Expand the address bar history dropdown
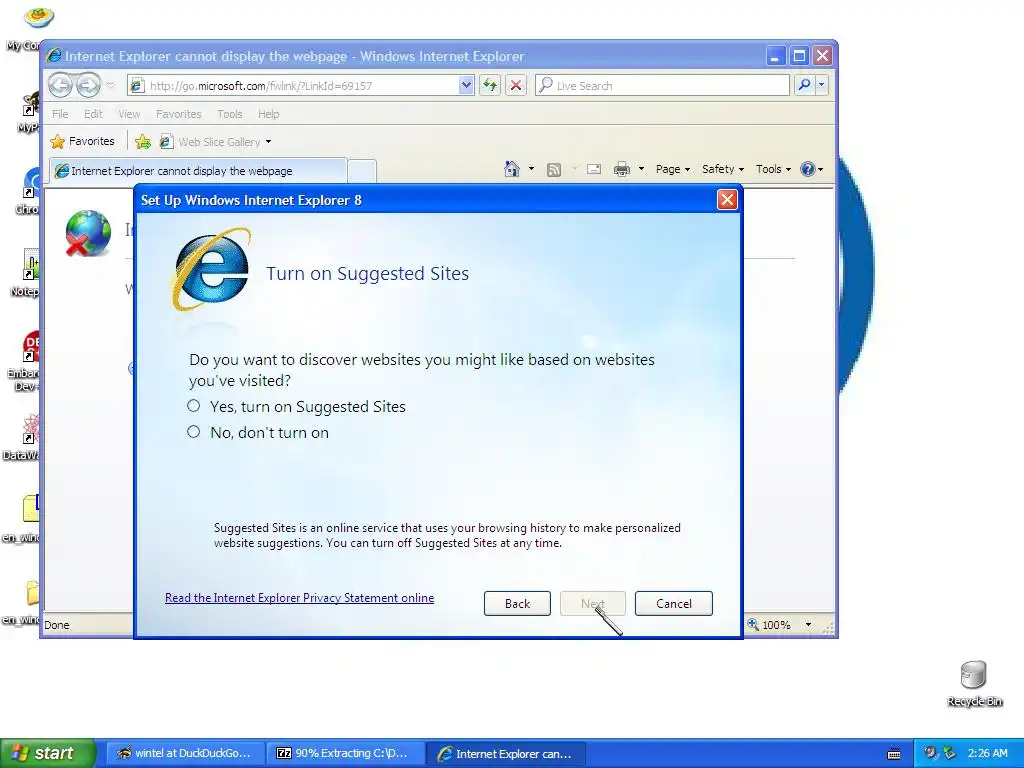1024x768 pixels. (x=466, y=86)
